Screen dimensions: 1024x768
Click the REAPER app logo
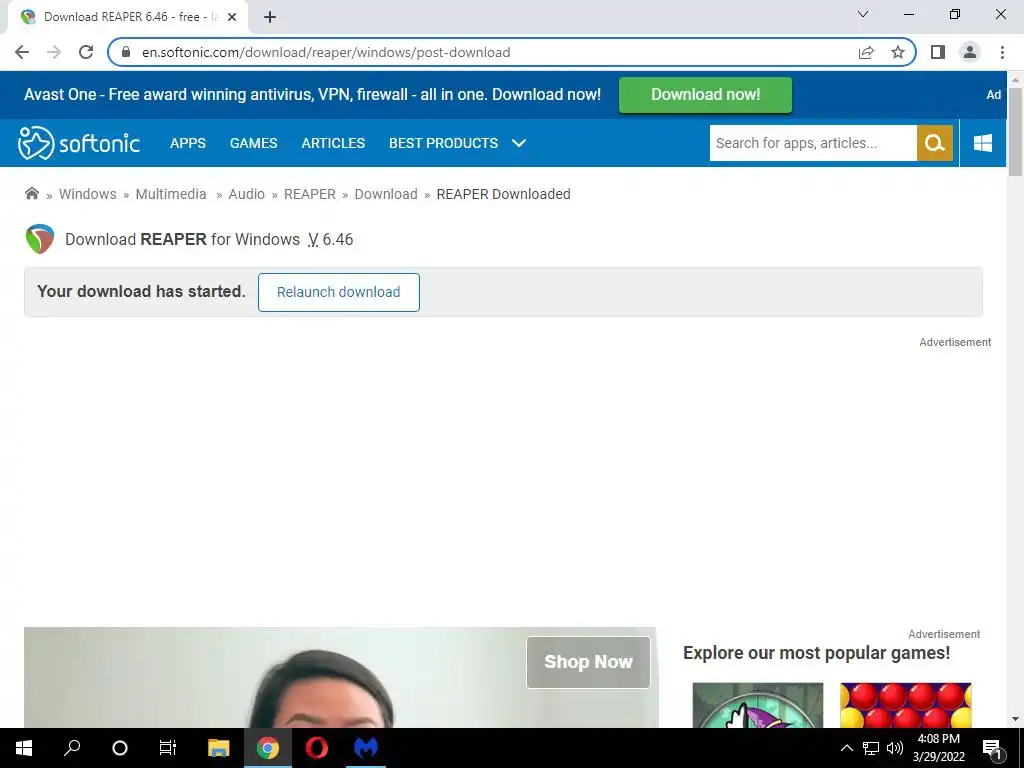tap(40, 239)
